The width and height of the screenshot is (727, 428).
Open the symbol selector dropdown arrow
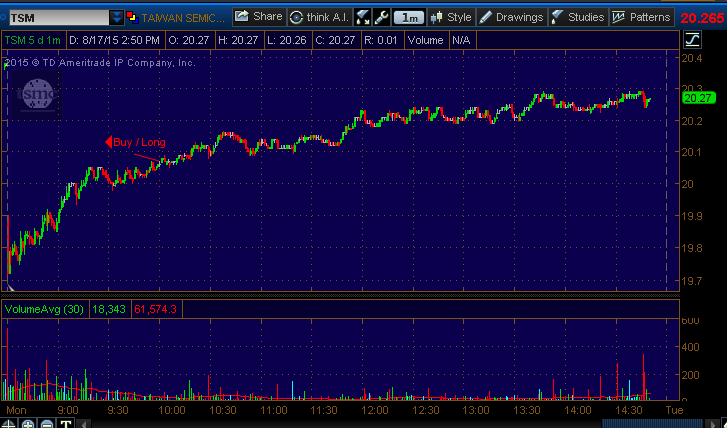(117, 18)
